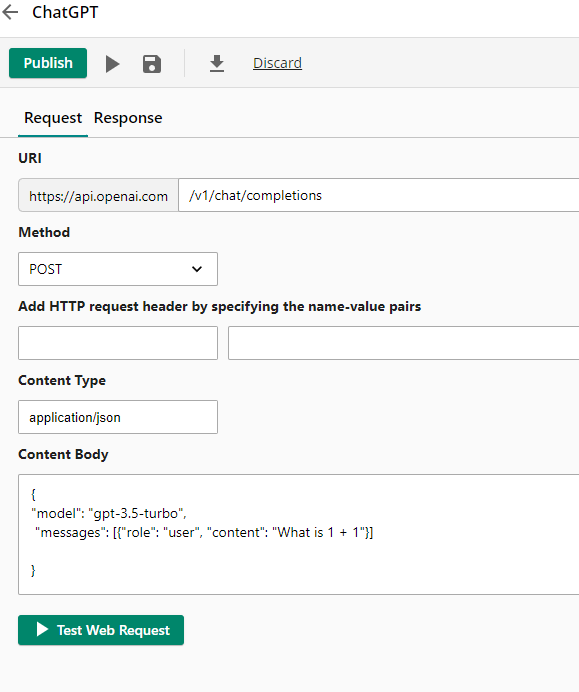Click the HTTP header name input field
This screenshot has height=692, width=579.
click(118, 343)
